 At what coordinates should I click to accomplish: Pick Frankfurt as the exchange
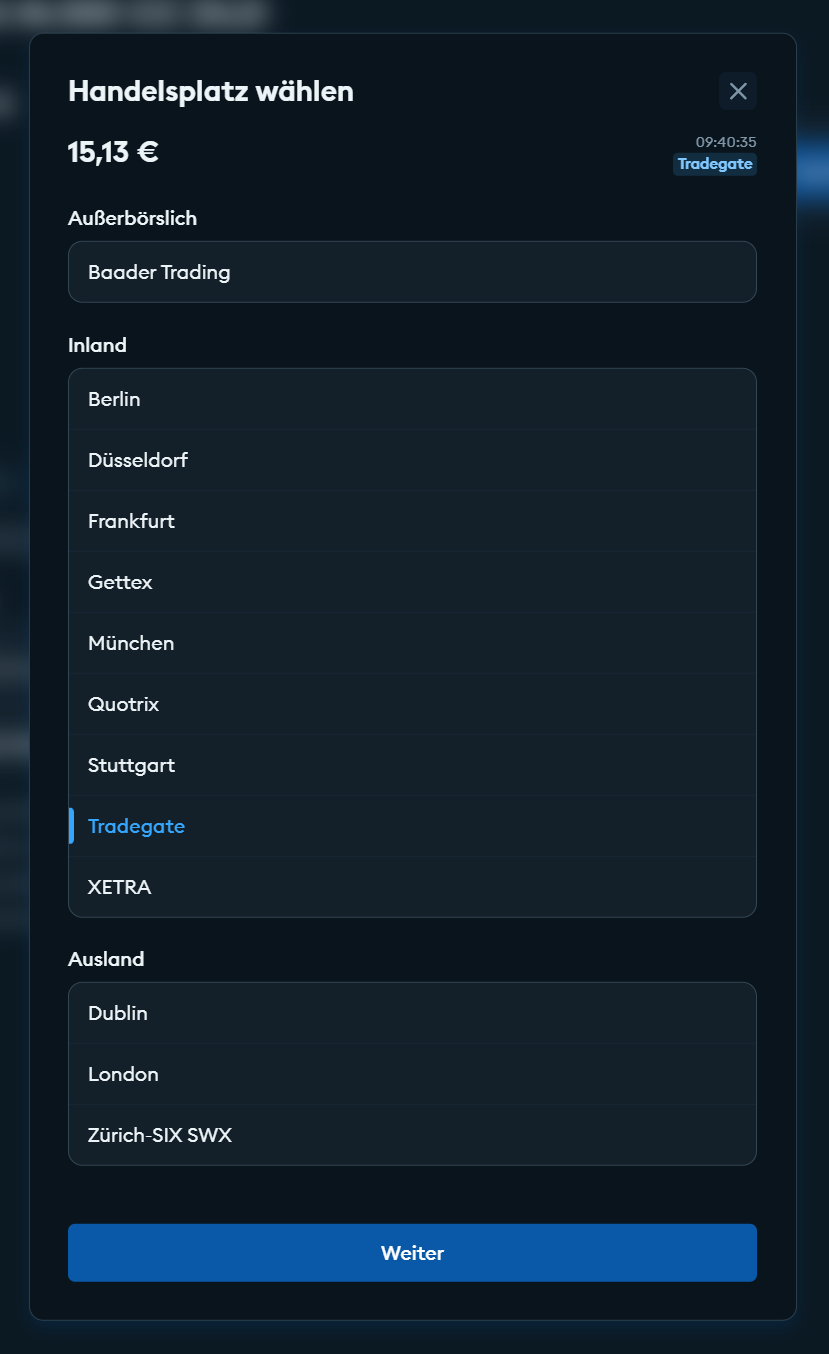click(412, 521)
